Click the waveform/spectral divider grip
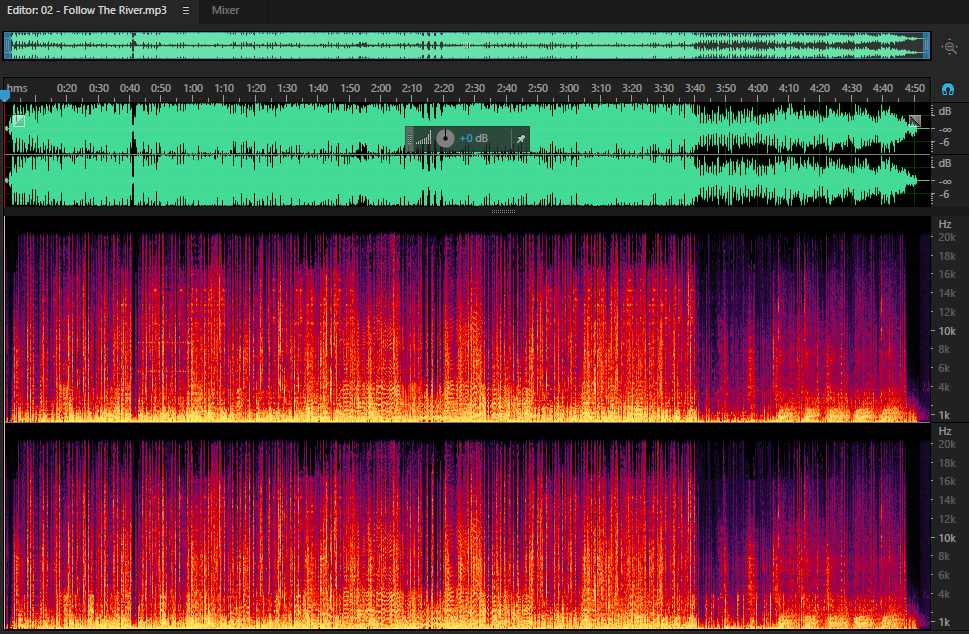 [503, 211]
